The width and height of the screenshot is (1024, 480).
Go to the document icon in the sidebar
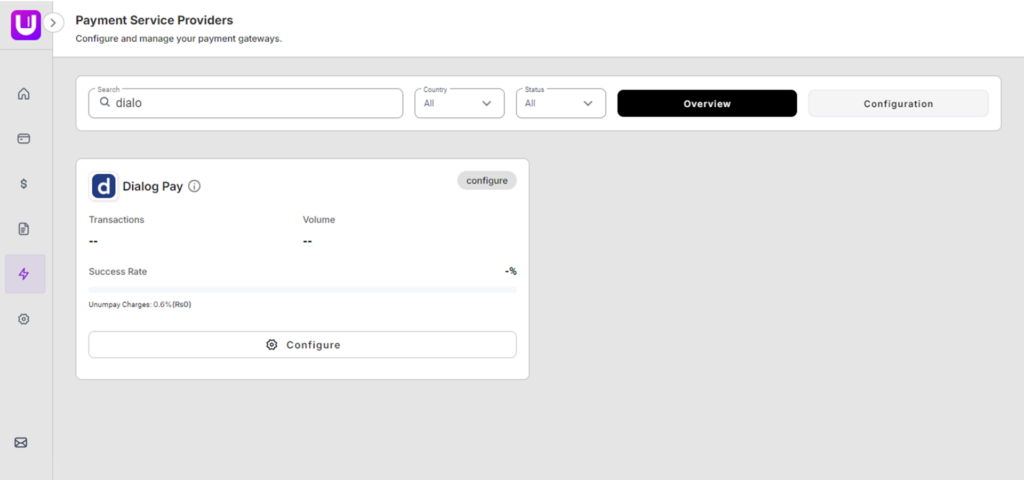tap(24, 229)
